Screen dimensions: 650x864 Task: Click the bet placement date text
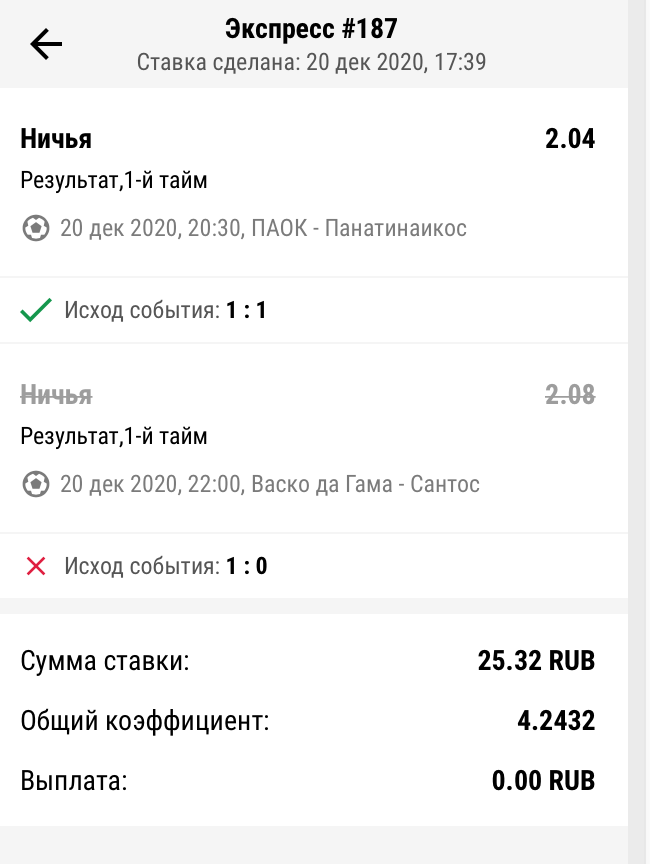pos(311,63)
